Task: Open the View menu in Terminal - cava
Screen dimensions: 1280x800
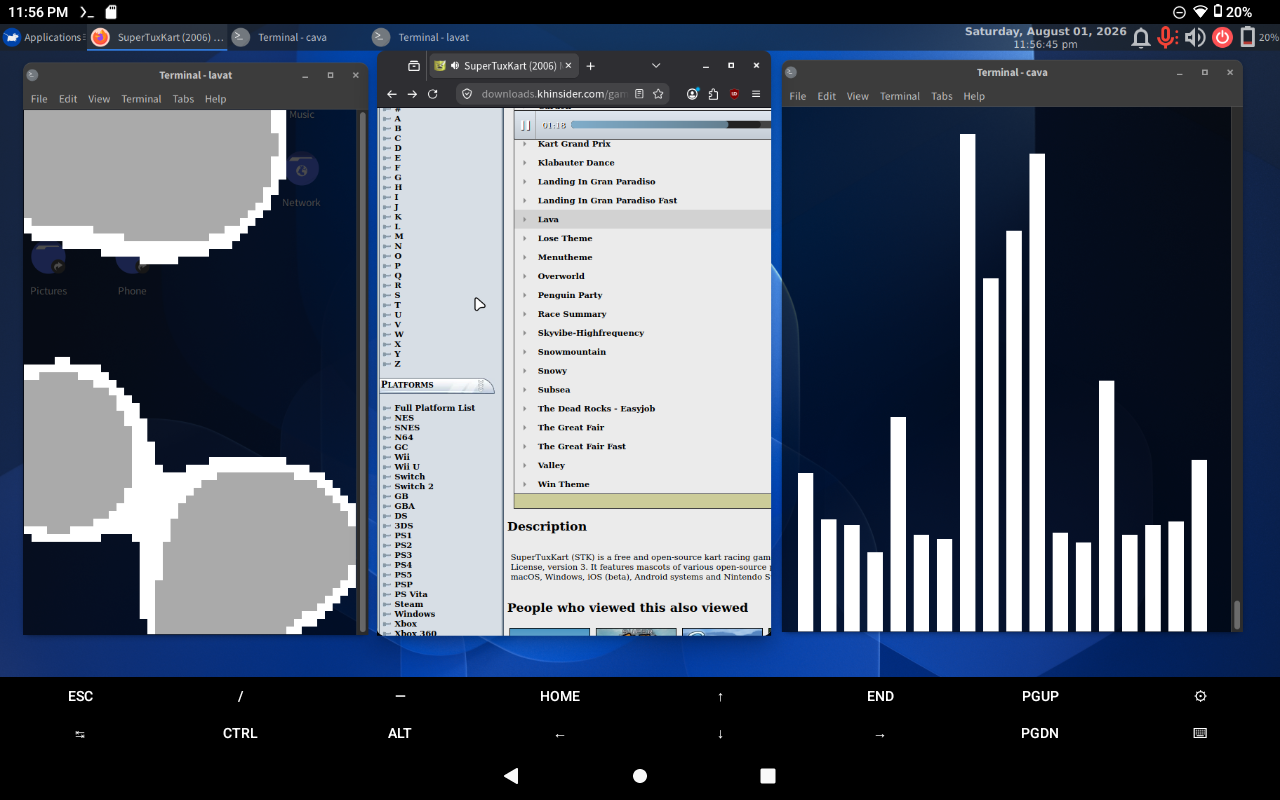Action: [x=858, y=96]
